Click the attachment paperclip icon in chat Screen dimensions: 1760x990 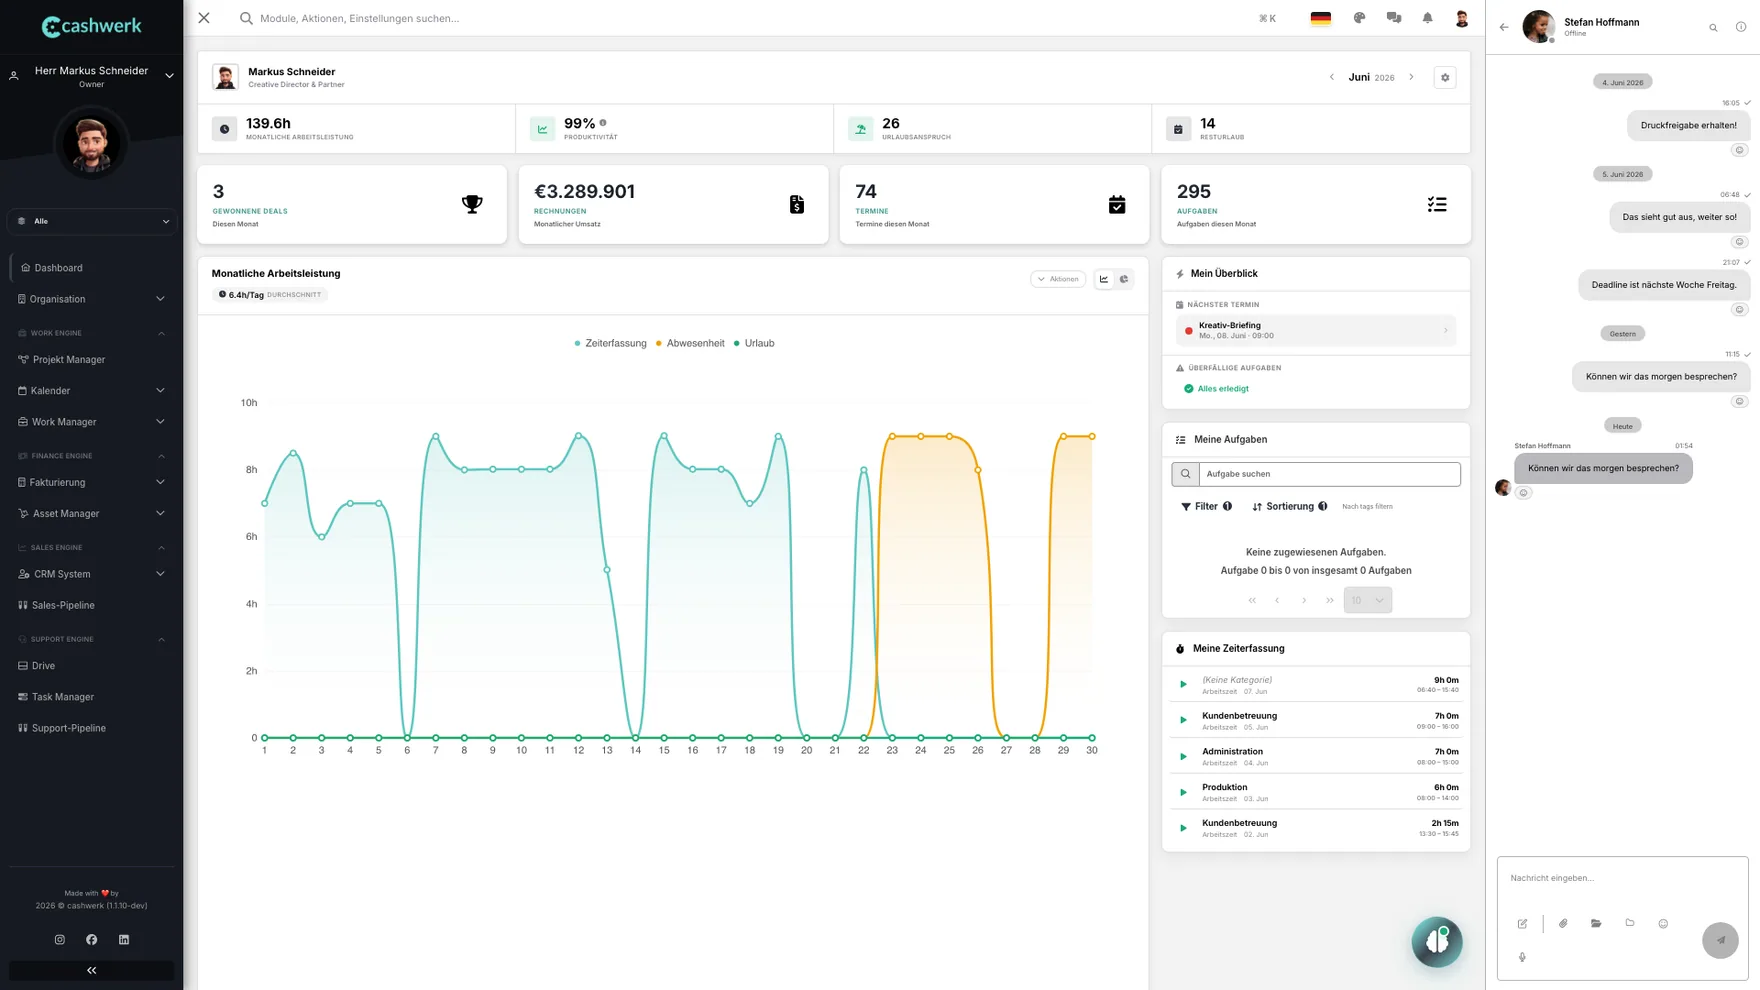(x=1563, y=923)
